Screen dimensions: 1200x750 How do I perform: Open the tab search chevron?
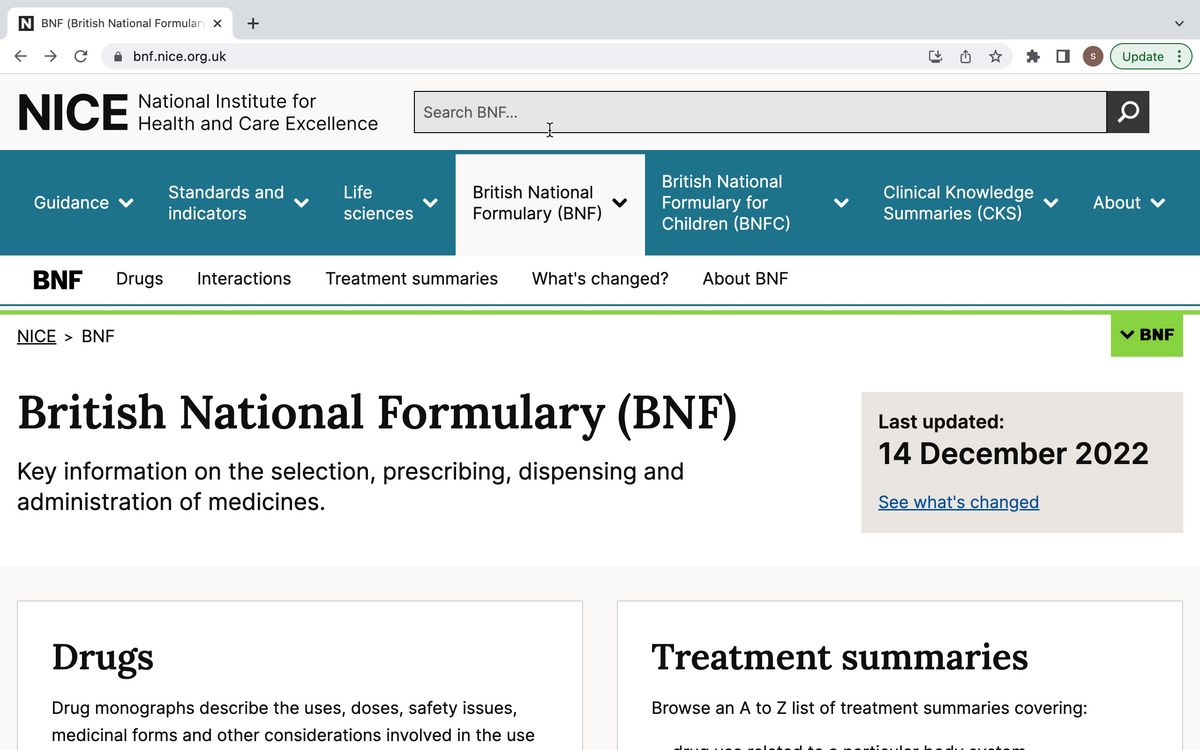(x=1179, y=23)
